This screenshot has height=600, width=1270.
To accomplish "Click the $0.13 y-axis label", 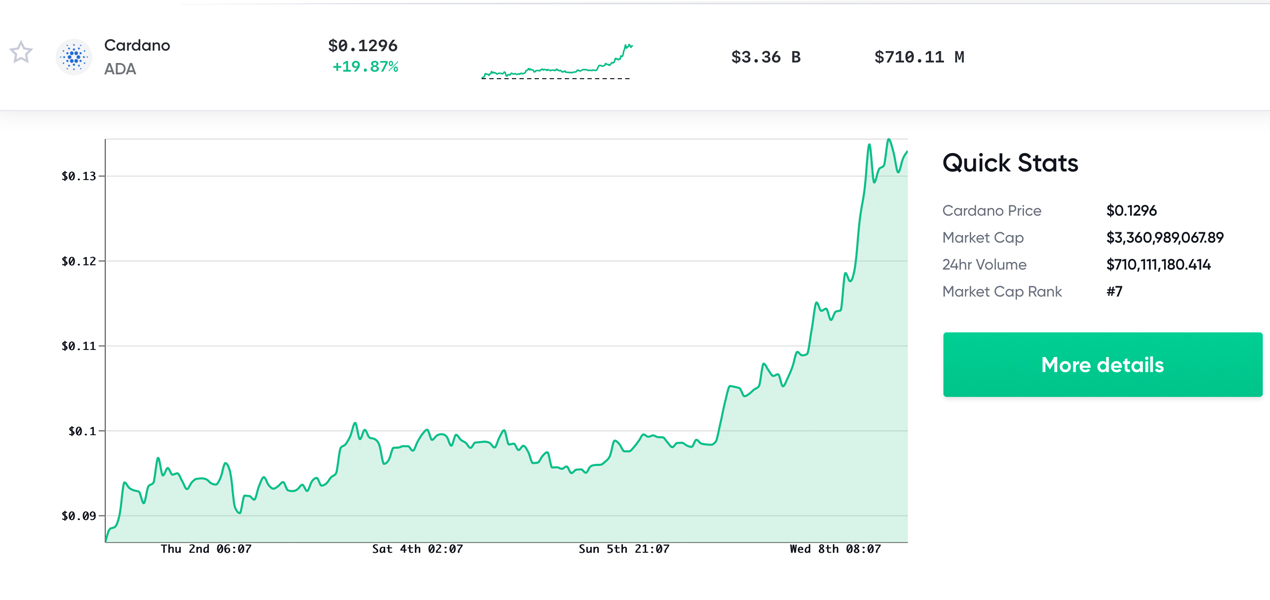I will pyautogui.click(x=79, y=176).
